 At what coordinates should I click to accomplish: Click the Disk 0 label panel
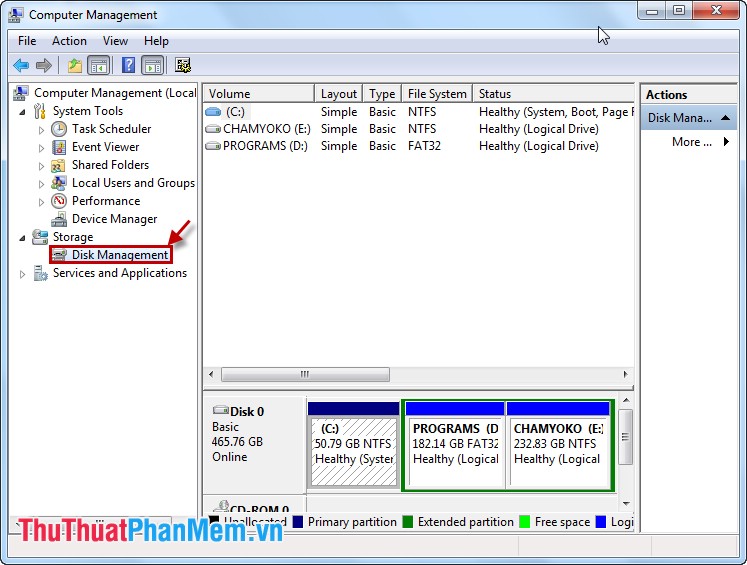tap(255, 445)
